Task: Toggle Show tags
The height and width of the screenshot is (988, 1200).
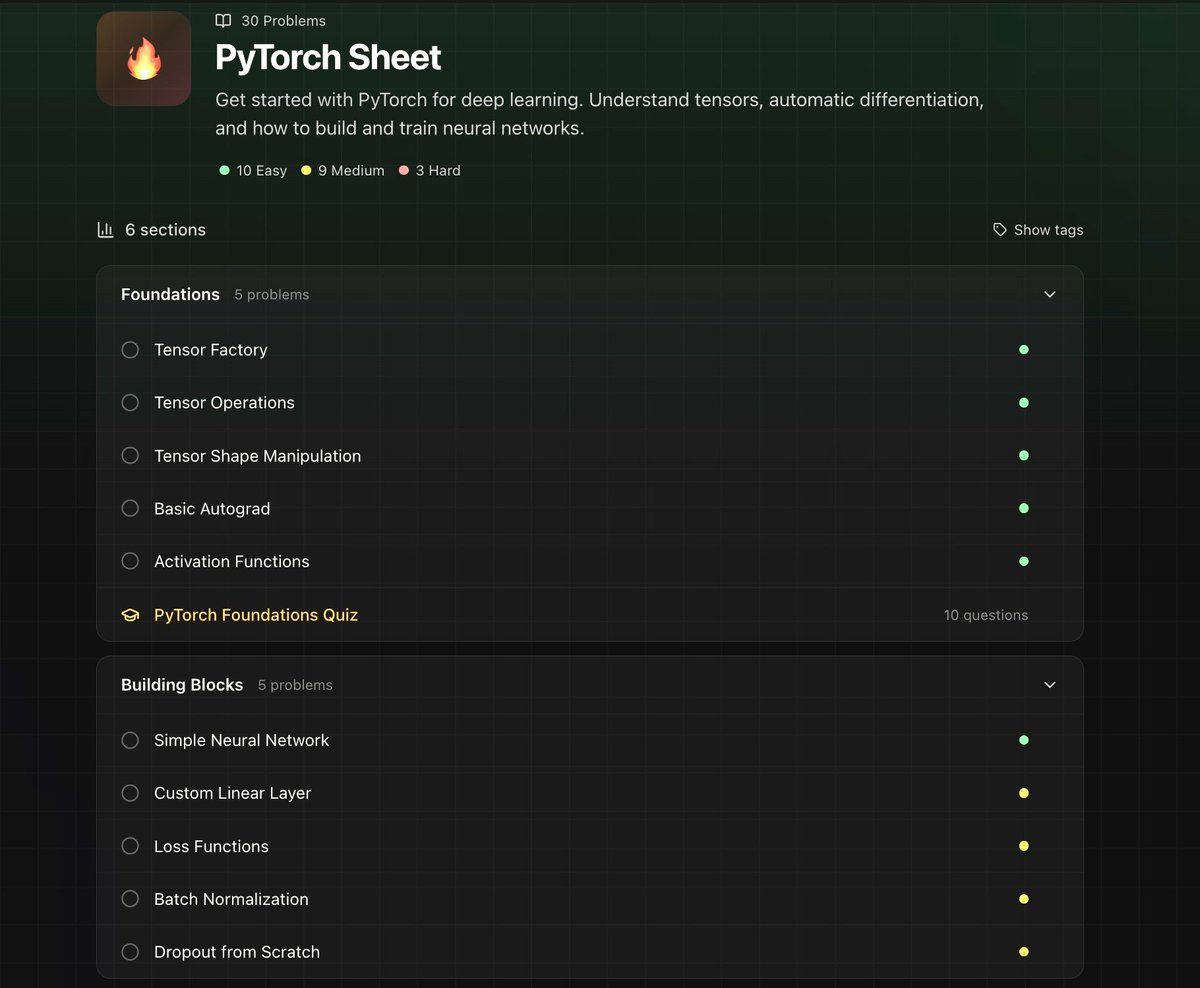Action: click(1038, 230)
